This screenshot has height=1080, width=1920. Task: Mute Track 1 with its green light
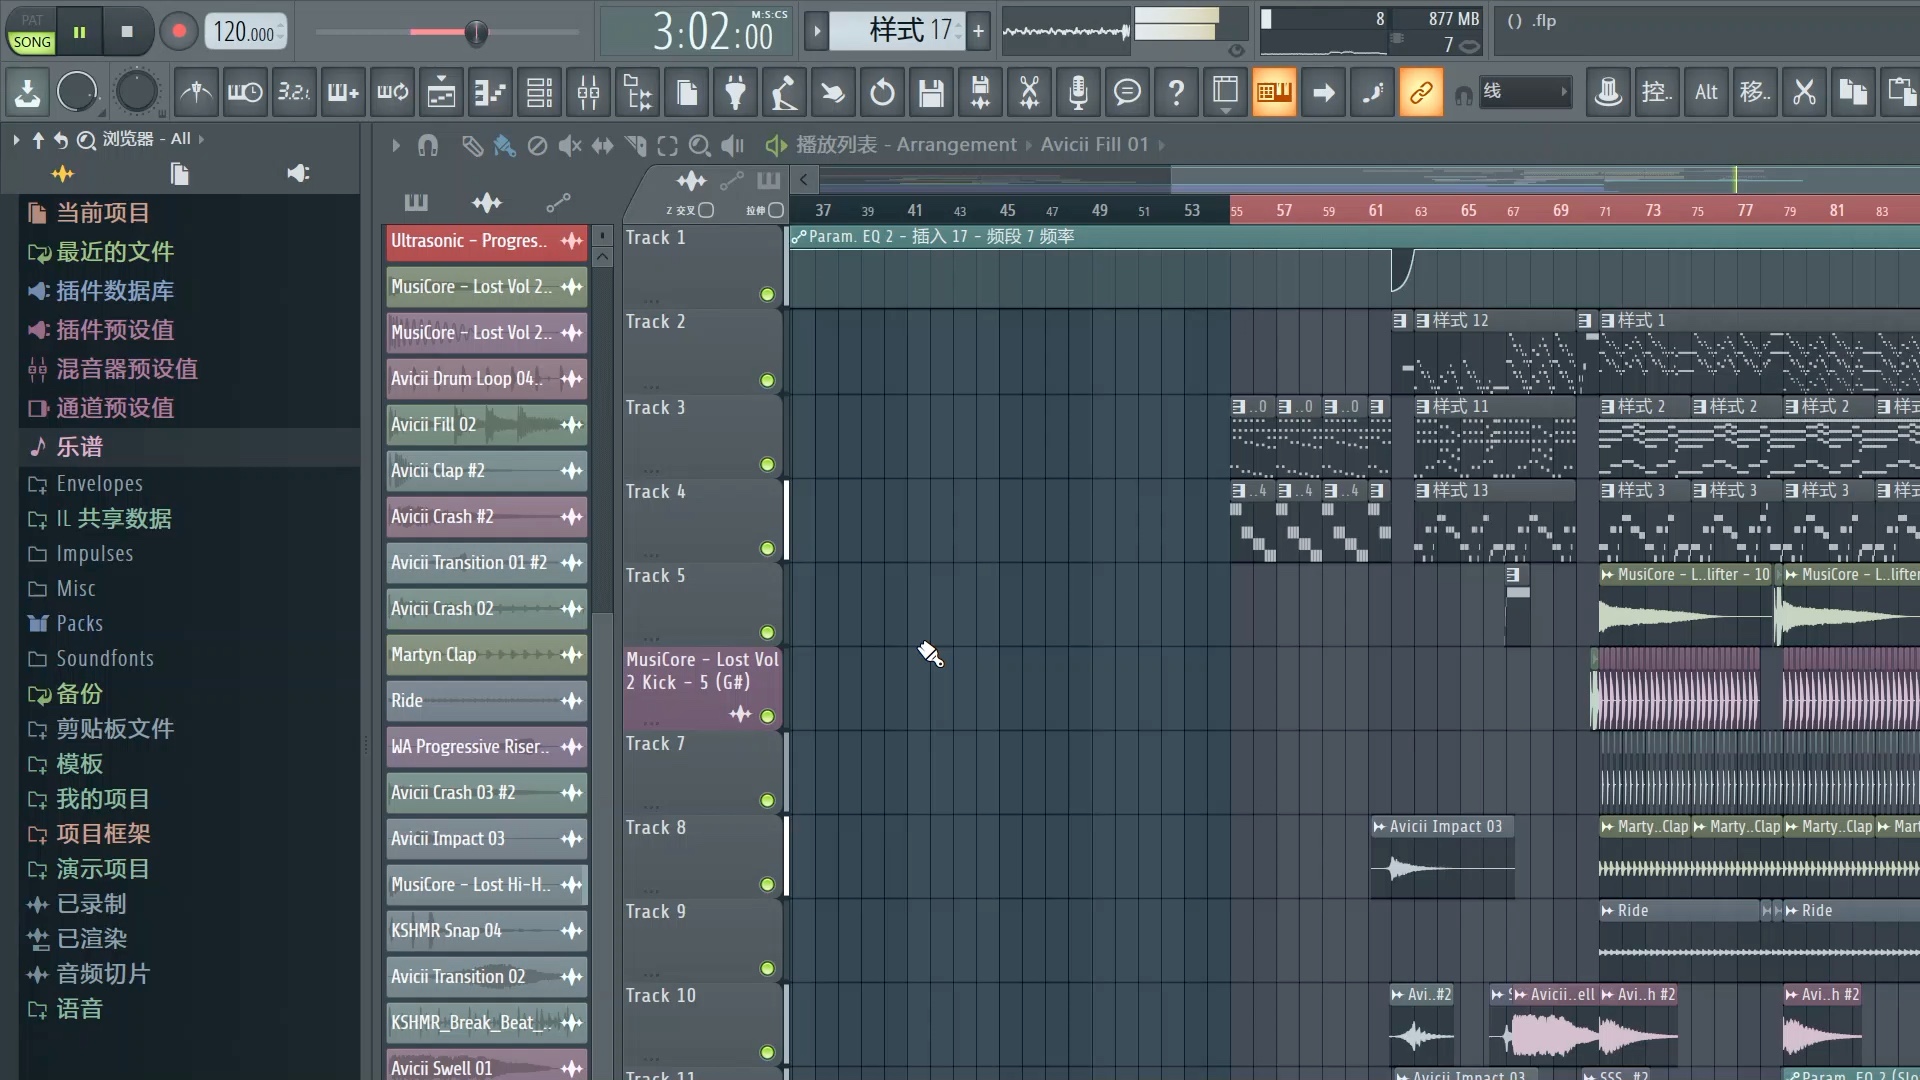pyautogui.click(x=767, y=295)
